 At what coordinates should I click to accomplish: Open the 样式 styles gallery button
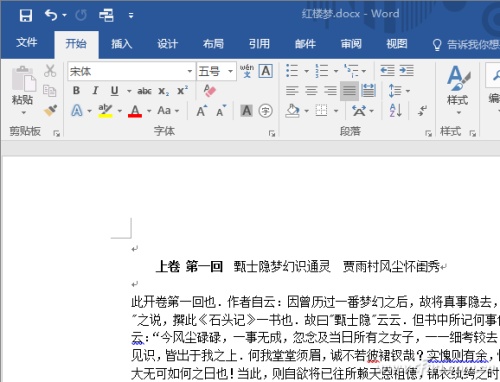tap(458, 89)
